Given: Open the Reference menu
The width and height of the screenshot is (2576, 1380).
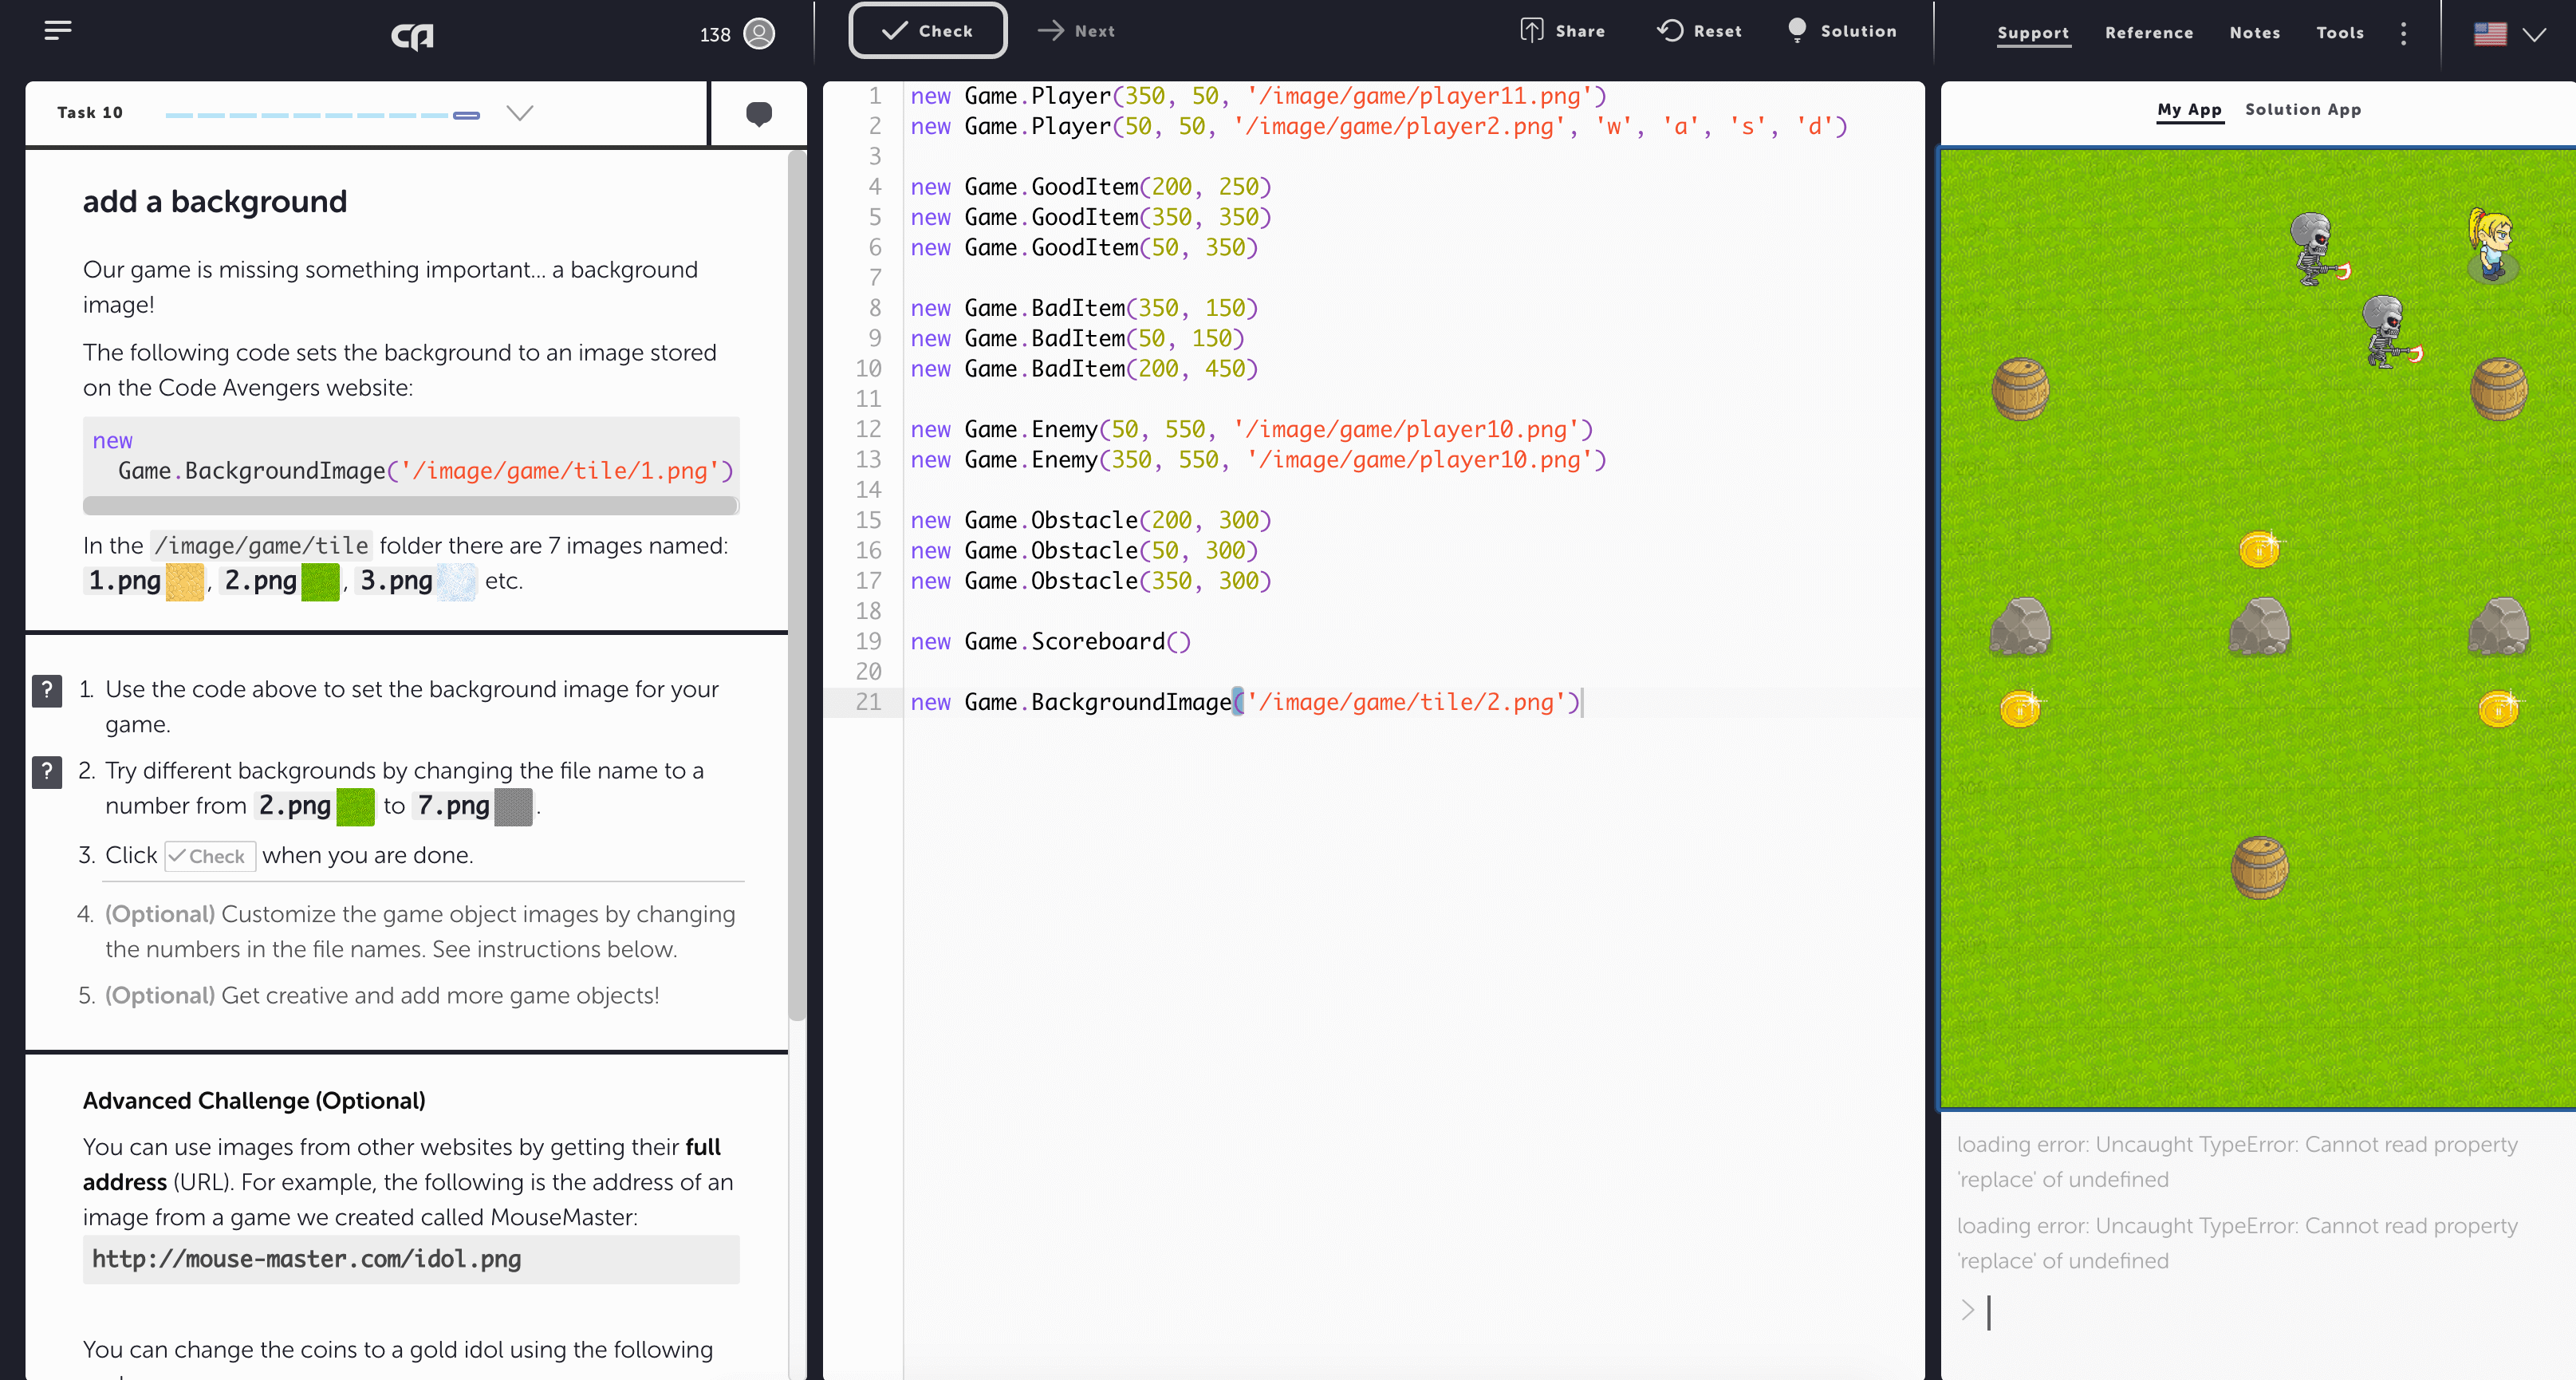Looking at the screenshot, I should tap(2149, 33).
